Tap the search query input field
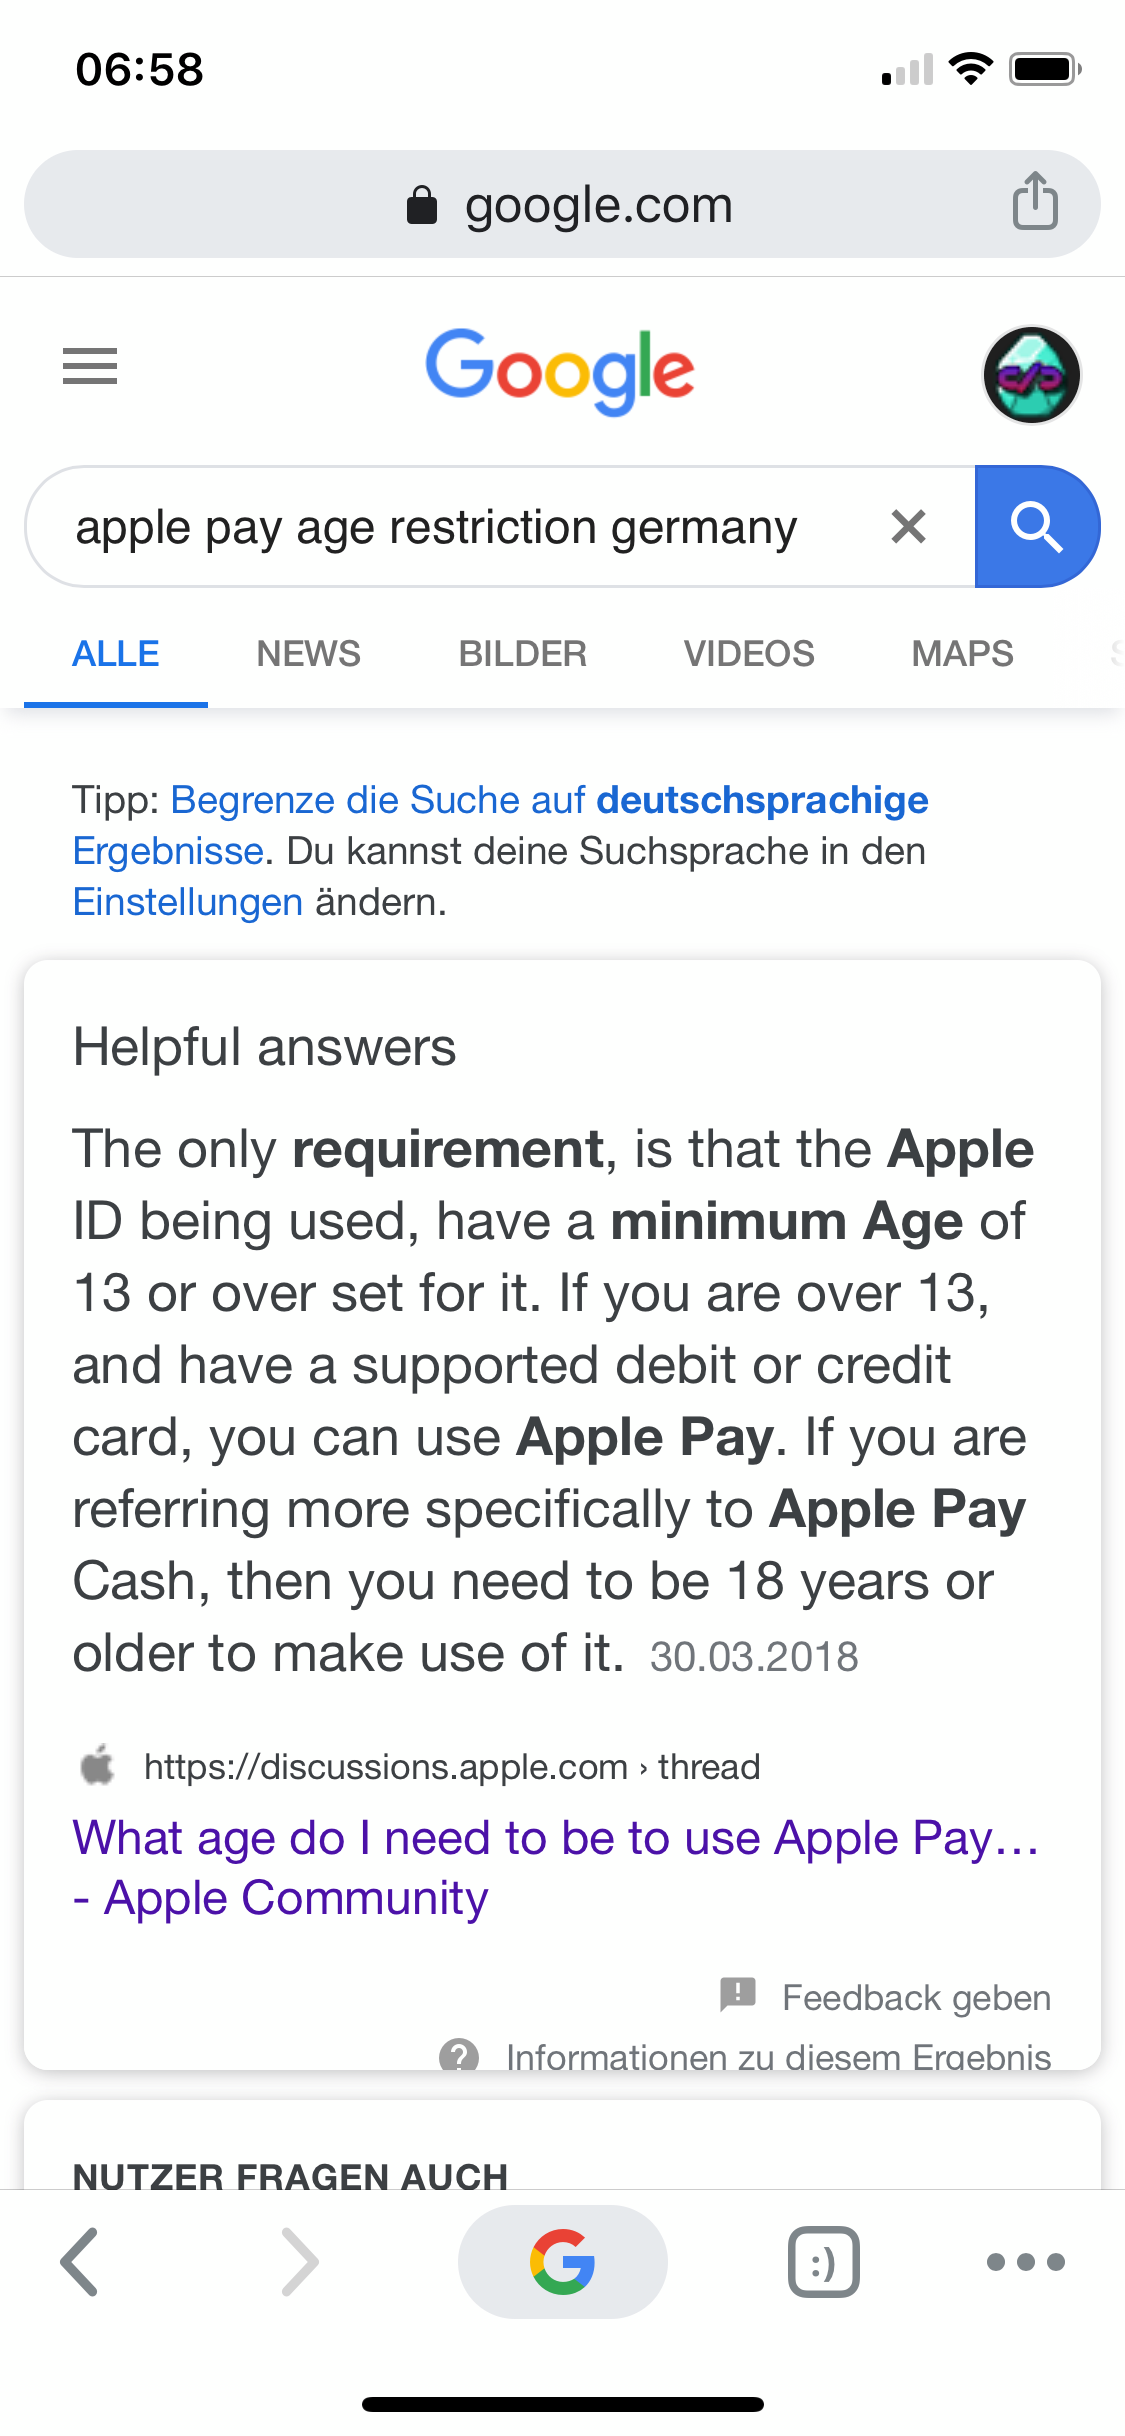Image resolution: width=1125 pixels, height=2436 pixels. (436, 527)
